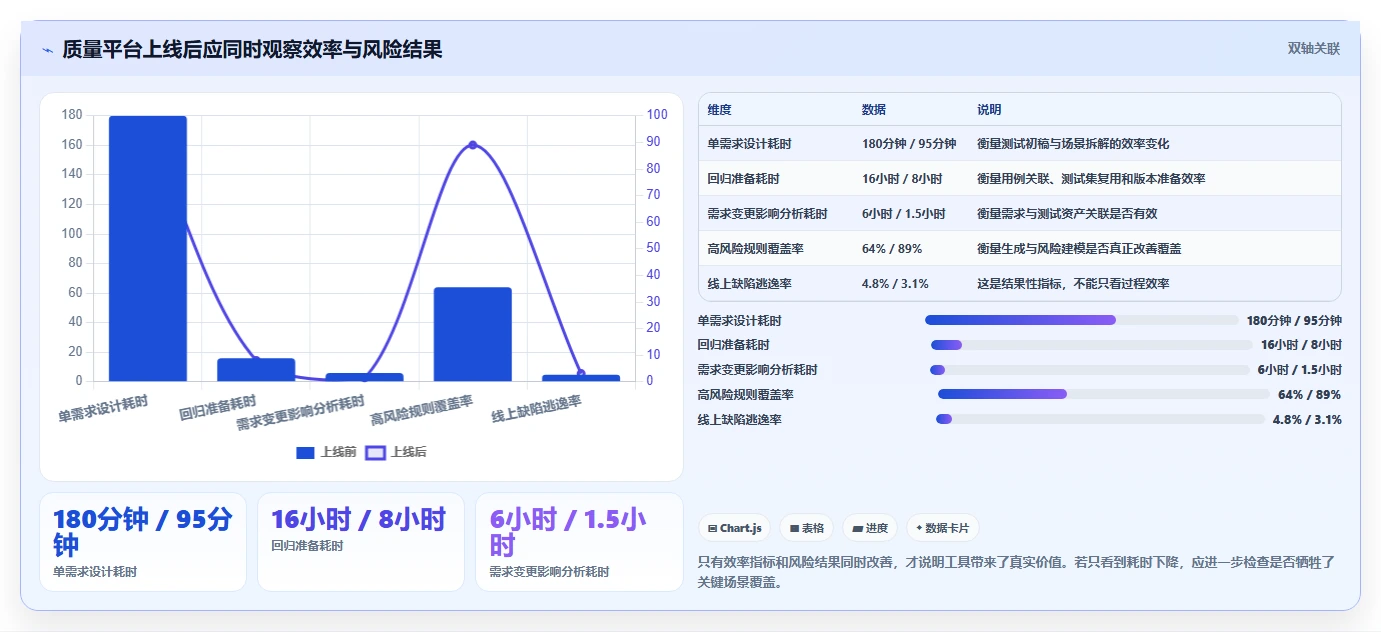Click the 180分钟 / 95分钟 data card
The height and width of the screenshot is (632, 1381).
(x=143, y=542)
